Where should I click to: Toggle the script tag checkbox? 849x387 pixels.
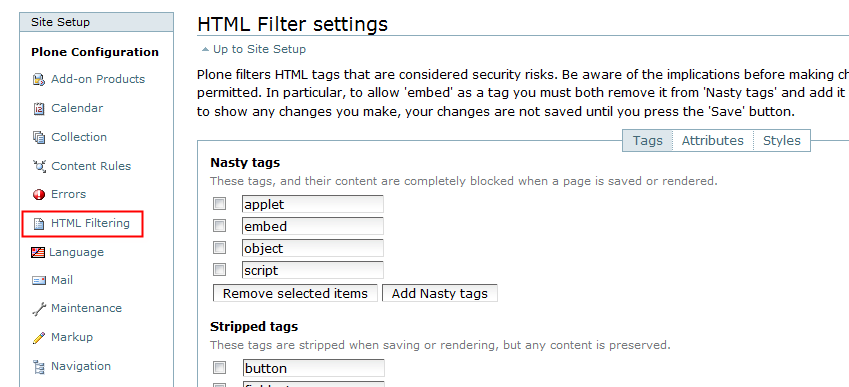point(219,270)
